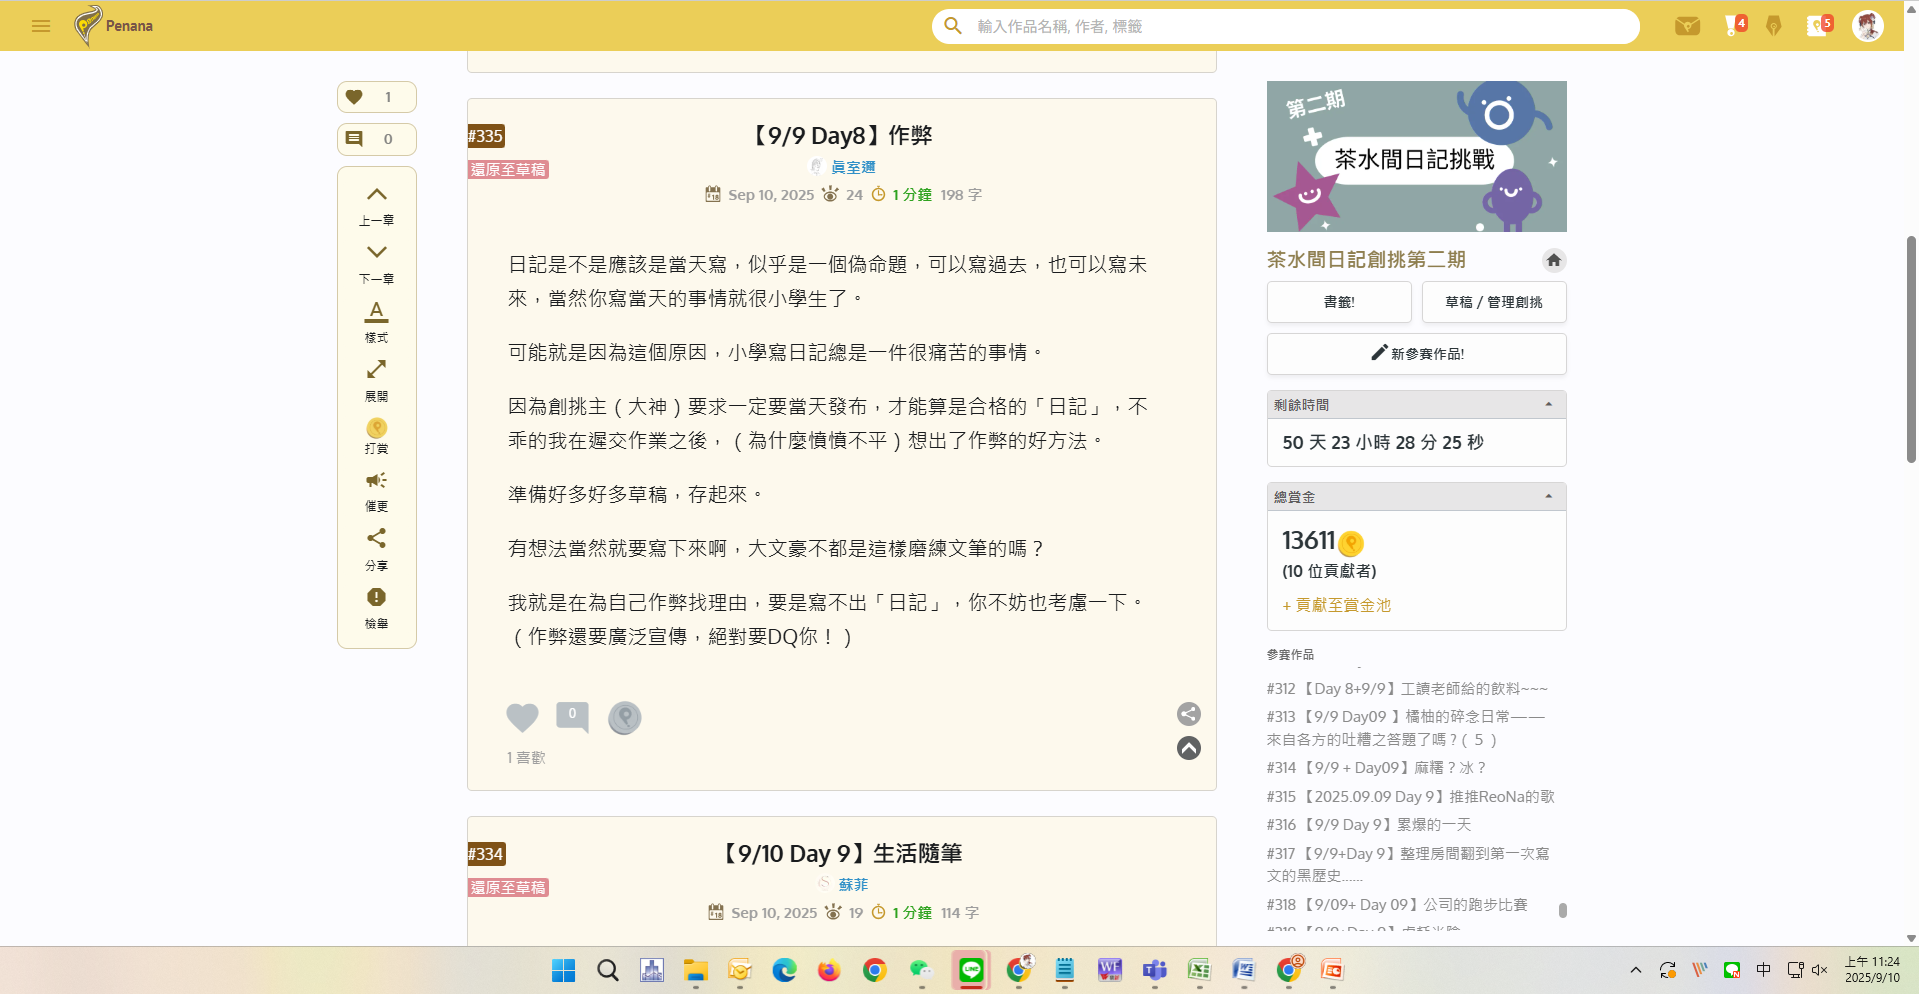Collapse the 總賞金 panel
1919x994 pixels.
coord(1549,497)
